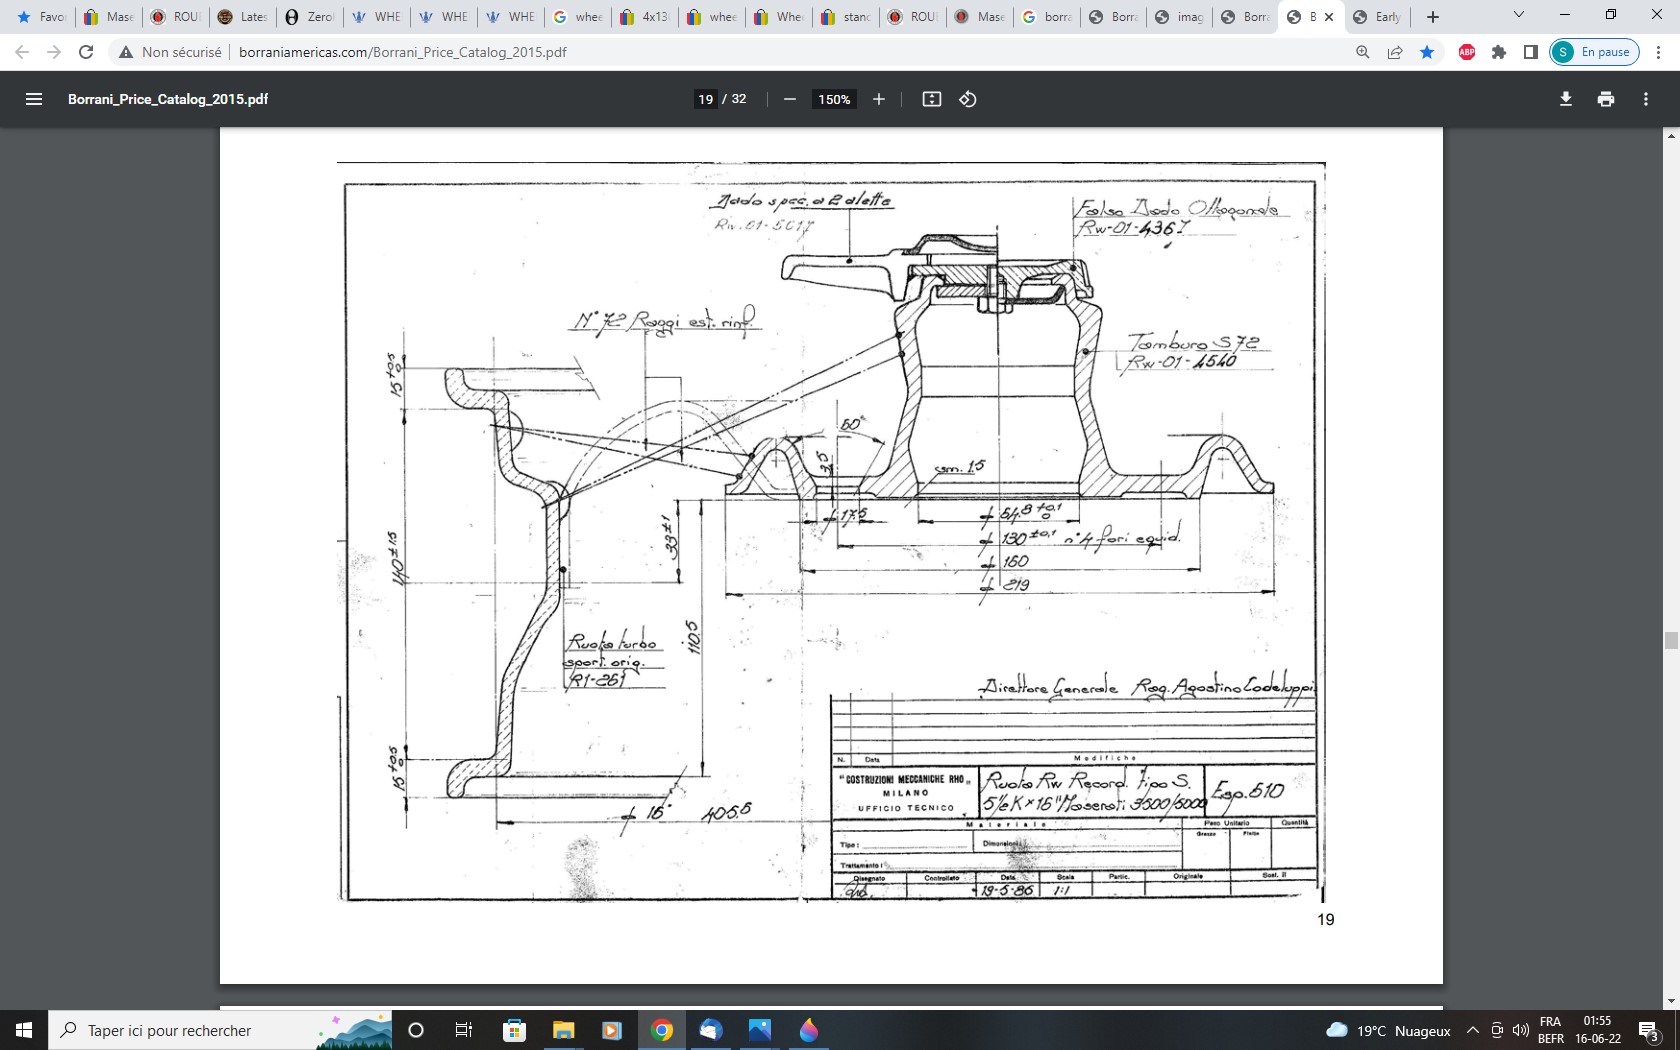1680x1050 pixels.
Task: Toggle the browser side panel
Action: (1530, 52)
